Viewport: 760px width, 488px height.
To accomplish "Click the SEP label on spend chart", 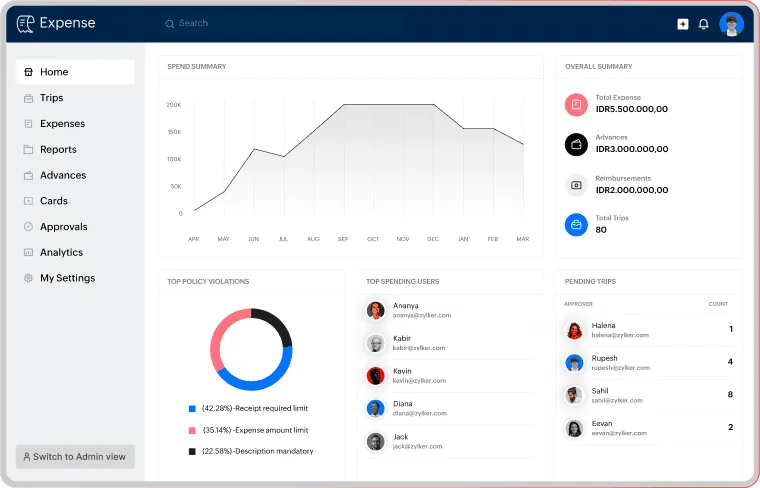I will click(x=343, y=239).
